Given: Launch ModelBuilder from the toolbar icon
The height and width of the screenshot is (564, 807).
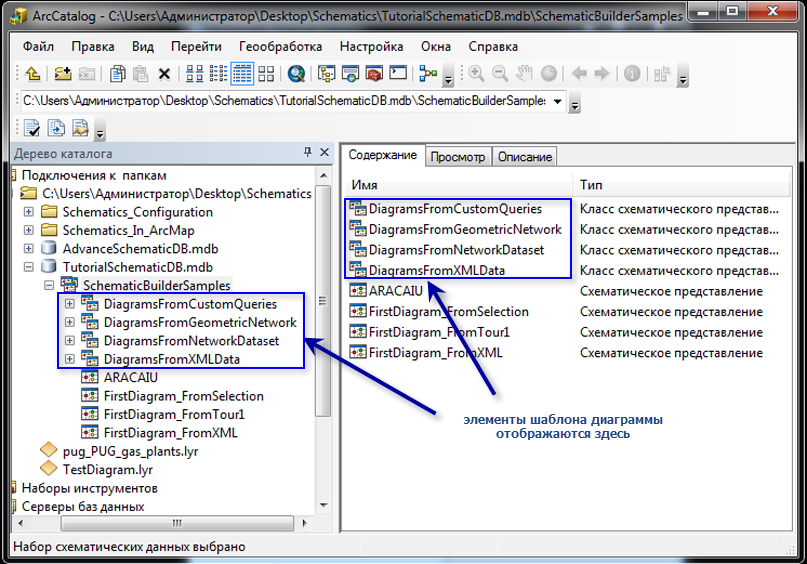Looking at the screenshot, I should point(428,74).
